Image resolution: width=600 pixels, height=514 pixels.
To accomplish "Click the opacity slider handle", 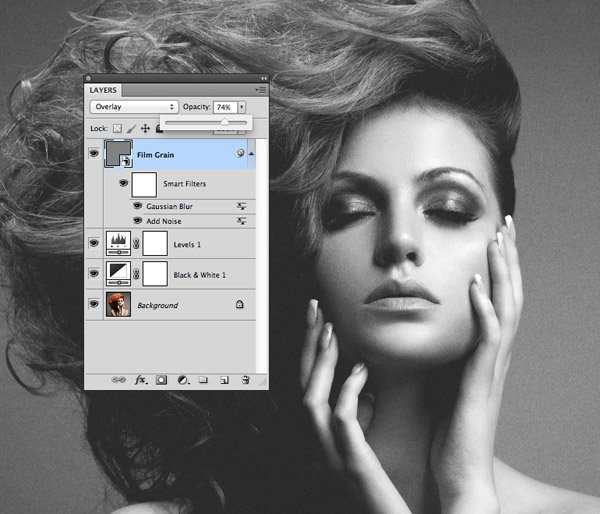I will (224, 122).
